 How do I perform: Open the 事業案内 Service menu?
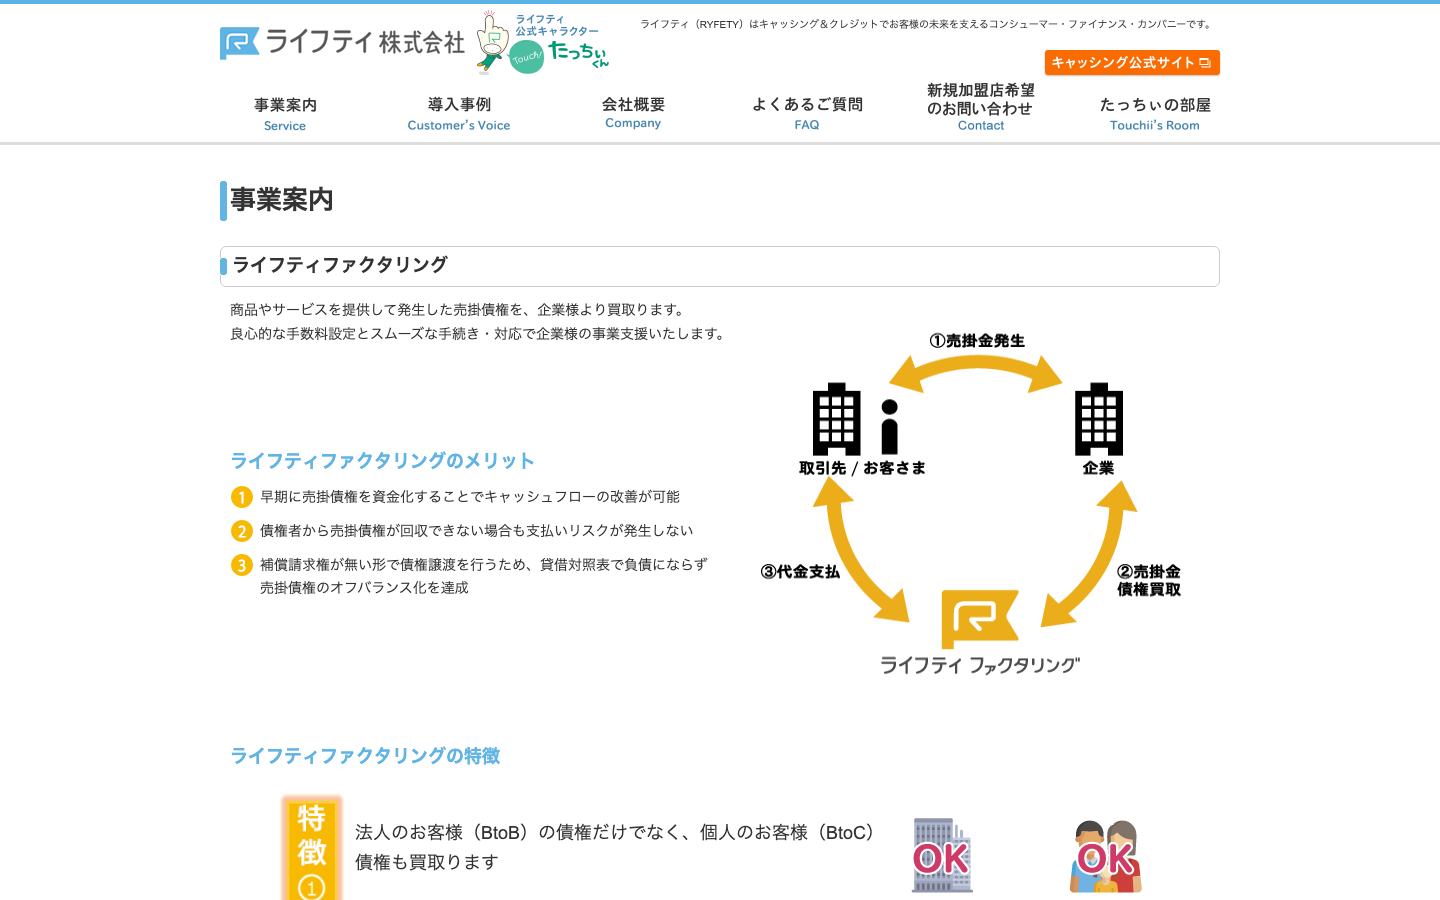click(x=285, y=114)
